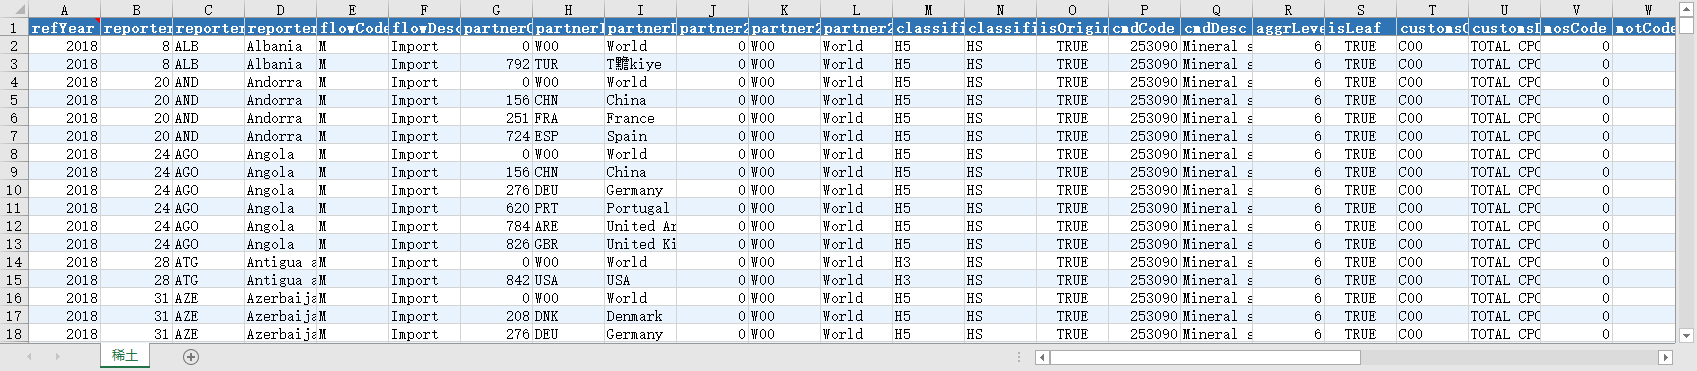Click the Albania cell in row 2
Viewport: 1697px width, 371px height.
click(x=280, y=46)
